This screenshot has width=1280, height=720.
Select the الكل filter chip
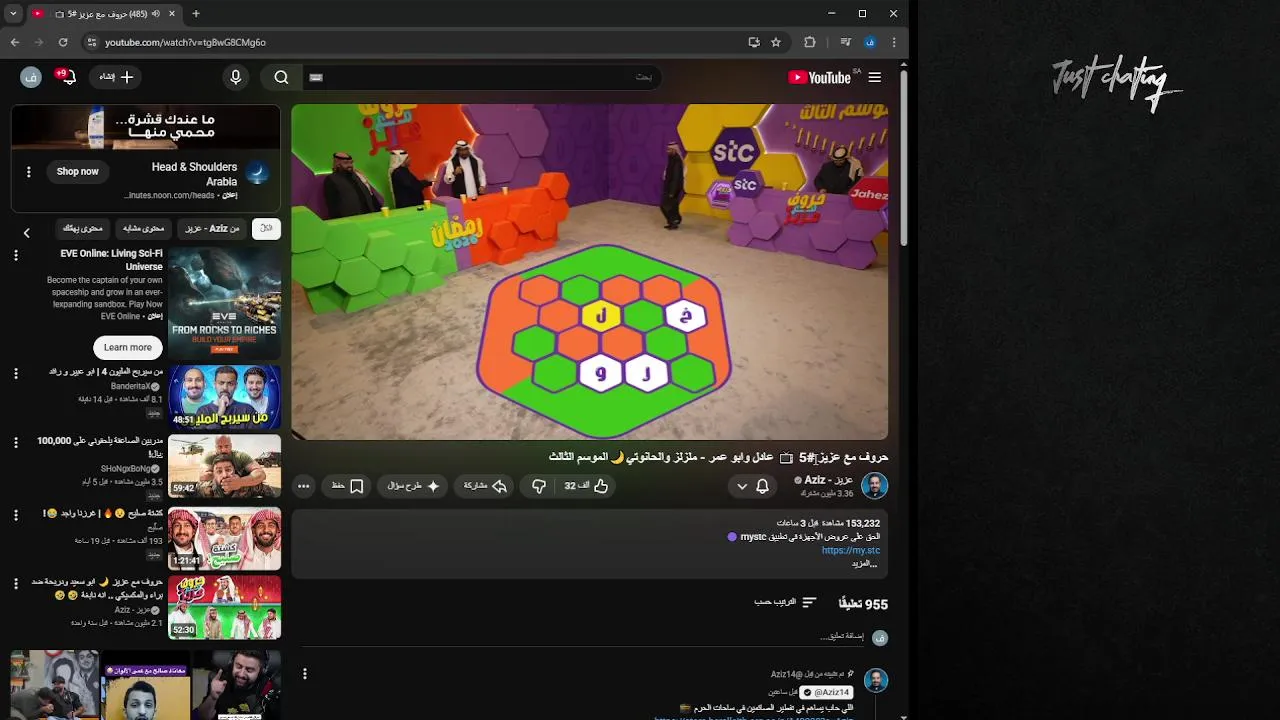pos(266,228)
